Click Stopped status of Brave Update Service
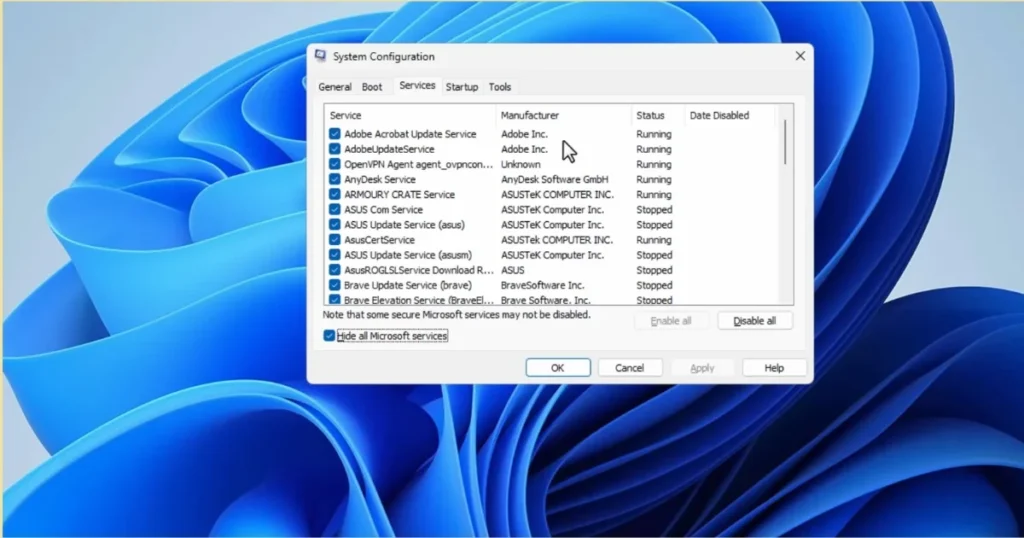Viewport: 1024px width, 538px height. pyautogui.click(x=654, y=285)
